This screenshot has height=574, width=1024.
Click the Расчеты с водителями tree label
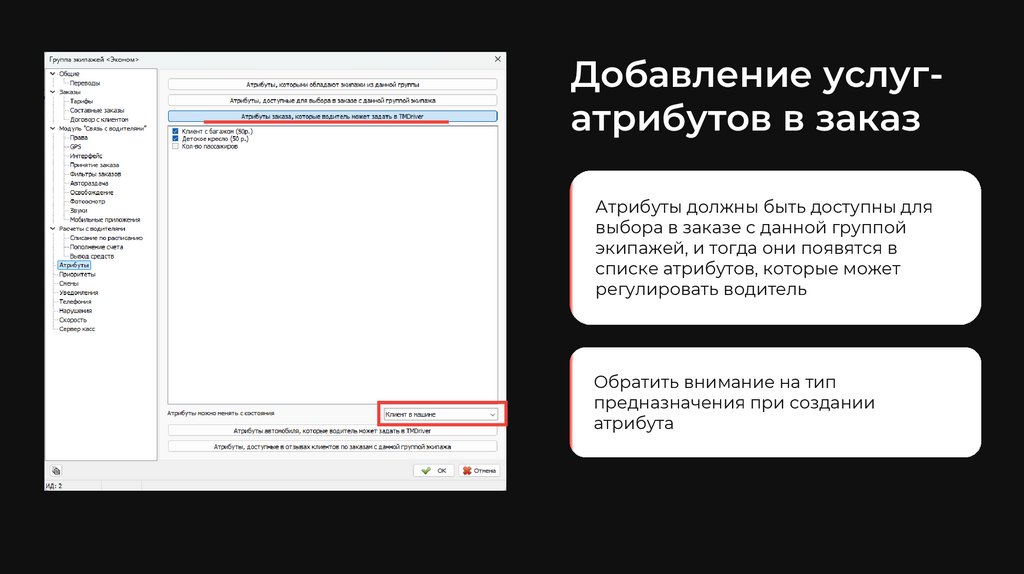(92, 229)
